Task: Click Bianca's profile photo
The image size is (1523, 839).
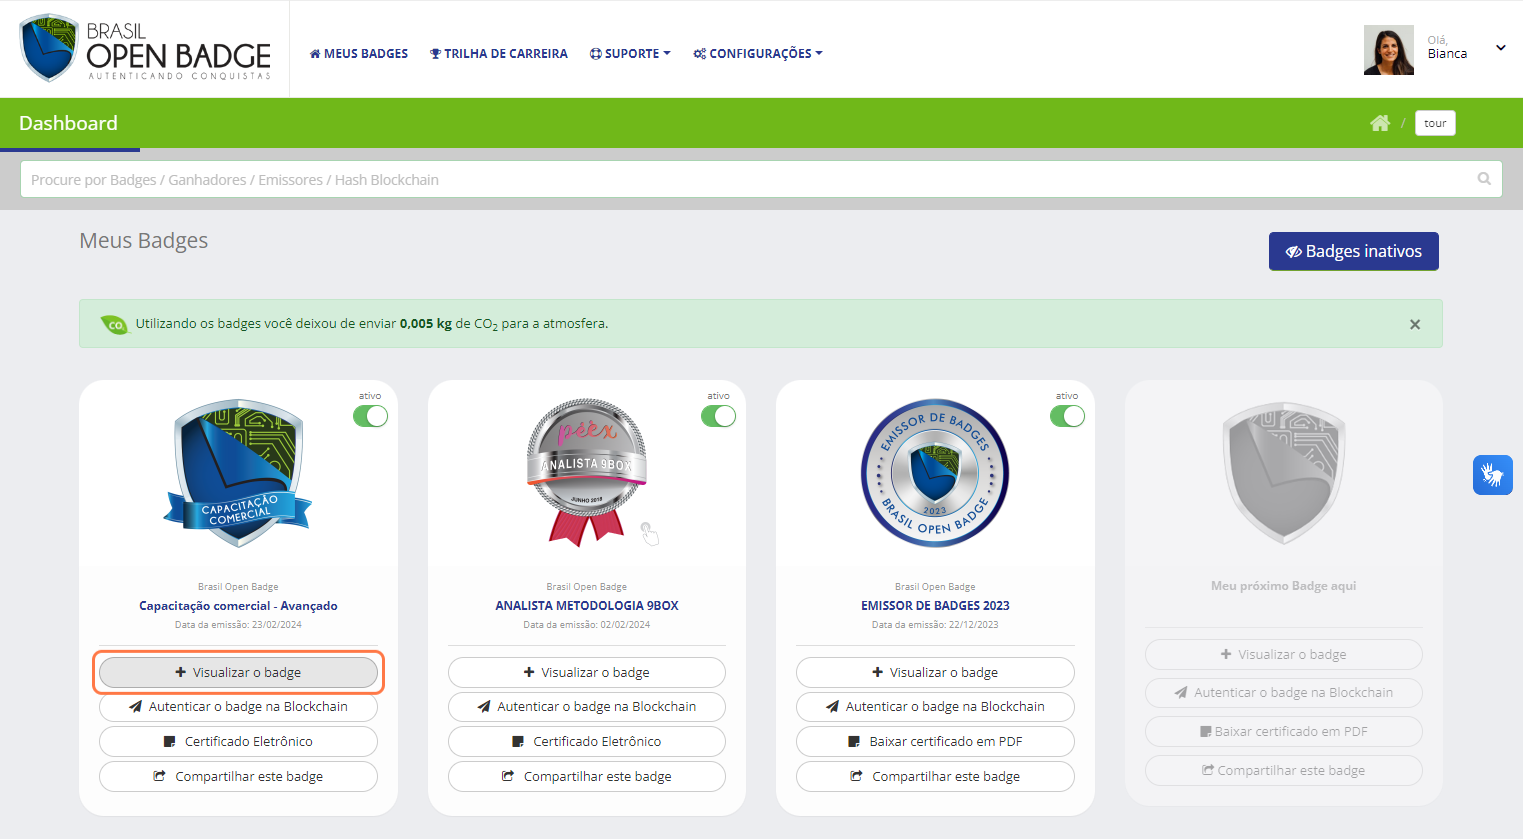Action: [1389, 50]
